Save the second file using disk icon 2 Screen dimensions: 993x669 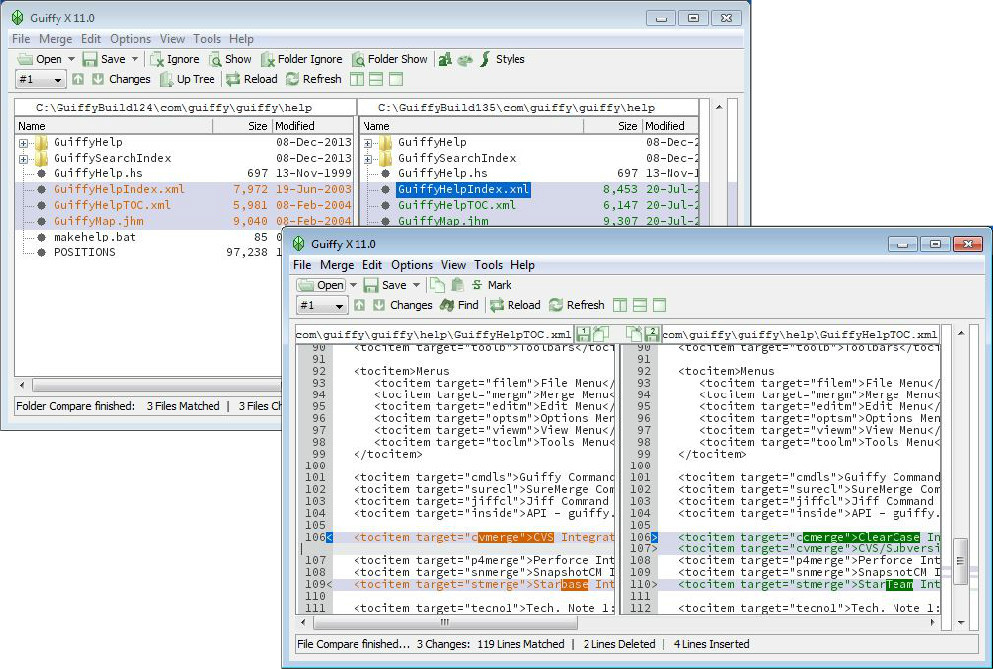652,334
